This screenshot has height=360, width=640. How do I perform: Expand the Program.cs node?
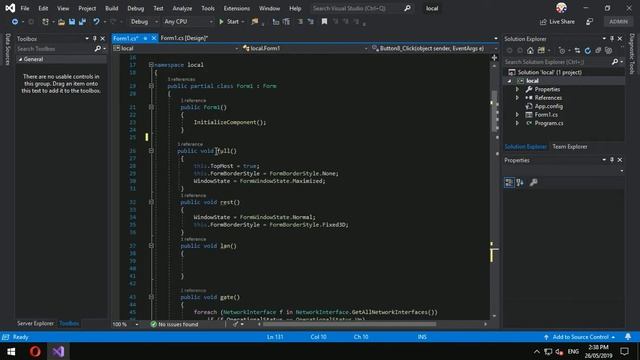(x=517, y=123)
